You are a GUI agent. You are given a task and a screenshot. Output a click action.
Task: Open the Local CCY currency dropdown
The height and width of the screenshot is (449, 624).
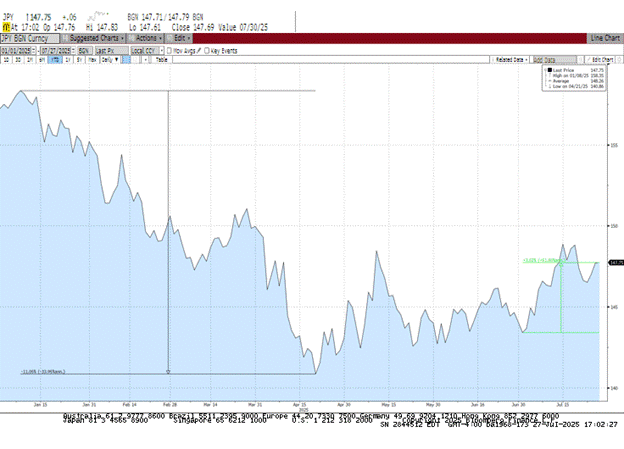click(147, 51)
